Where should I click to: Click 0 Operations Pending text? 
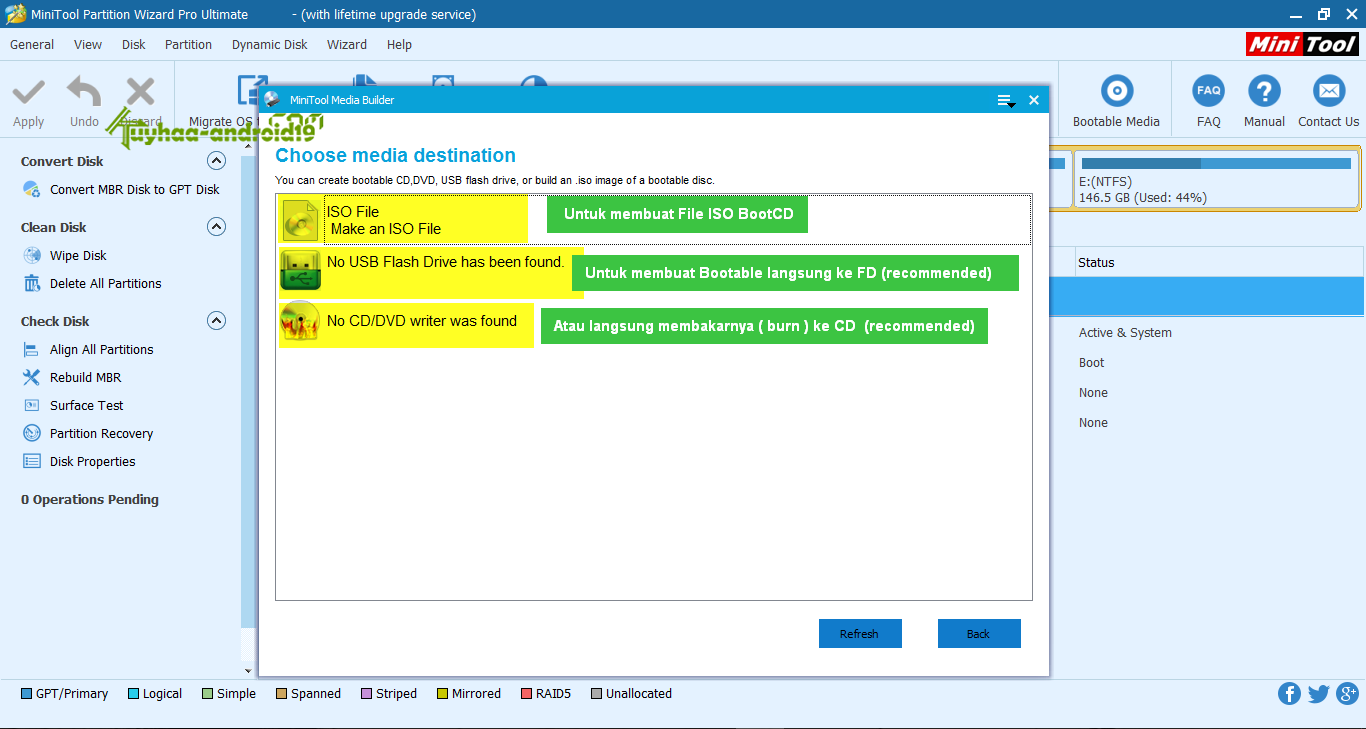tap(90, 499)
